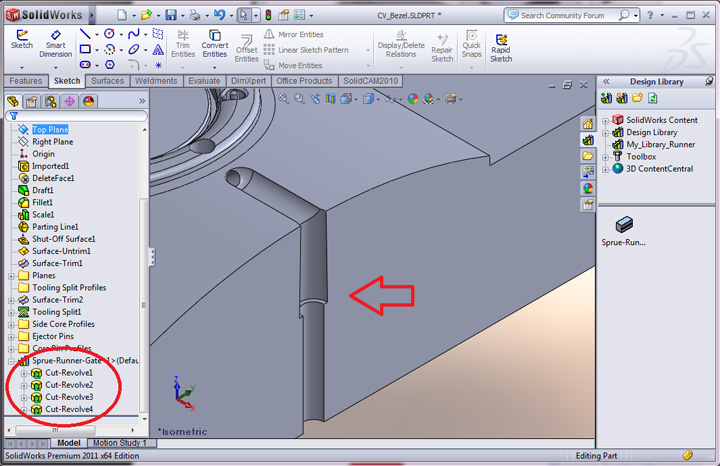The height and width of the screenshot is (466, 720).
Task: Switch to the Surfaces tab
Action: [x=107, y=81]
